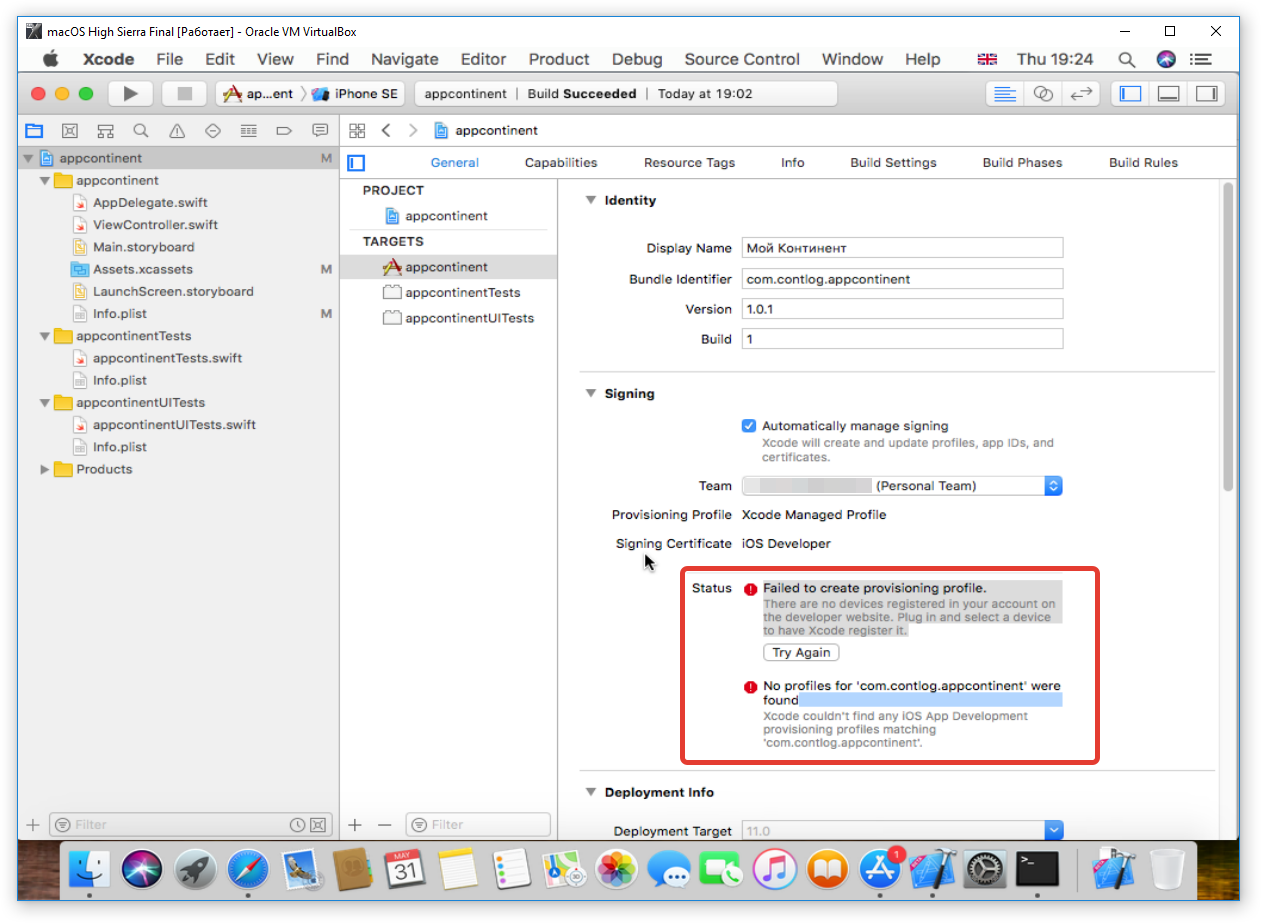Viewport: 1261px width, 923px height.
Task: Toggle the project and targets list sidebar
Action: point(357,163)
